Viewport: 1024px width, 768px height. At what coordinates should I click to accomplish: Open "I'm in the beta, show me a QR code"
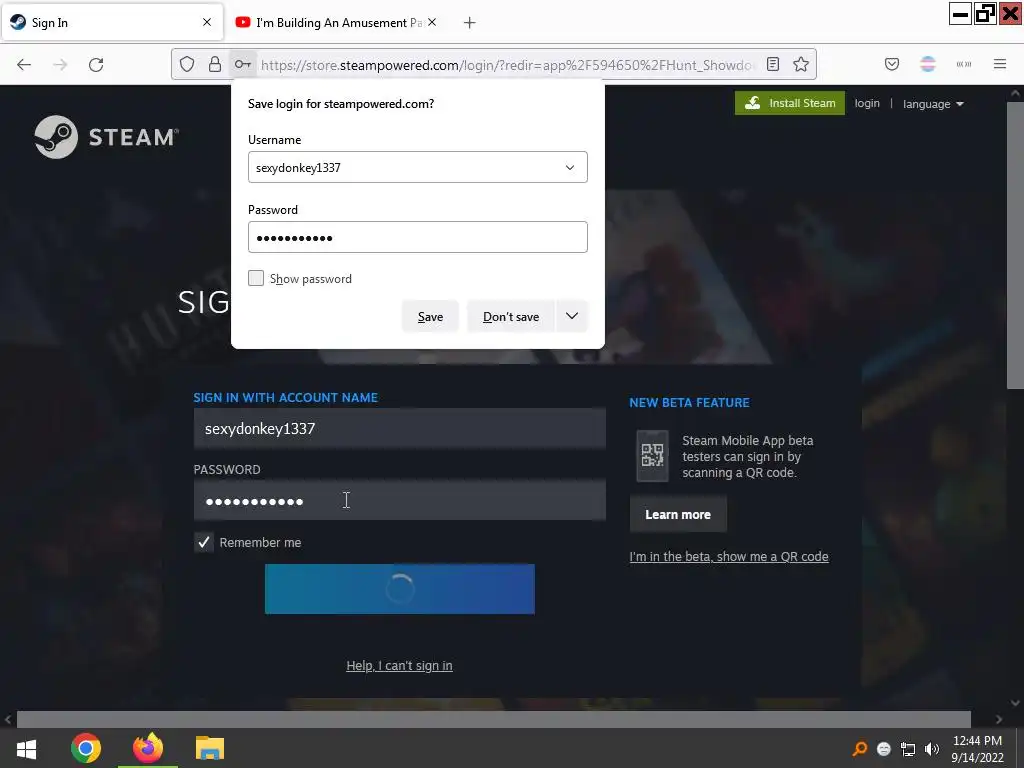pos(729,556)
